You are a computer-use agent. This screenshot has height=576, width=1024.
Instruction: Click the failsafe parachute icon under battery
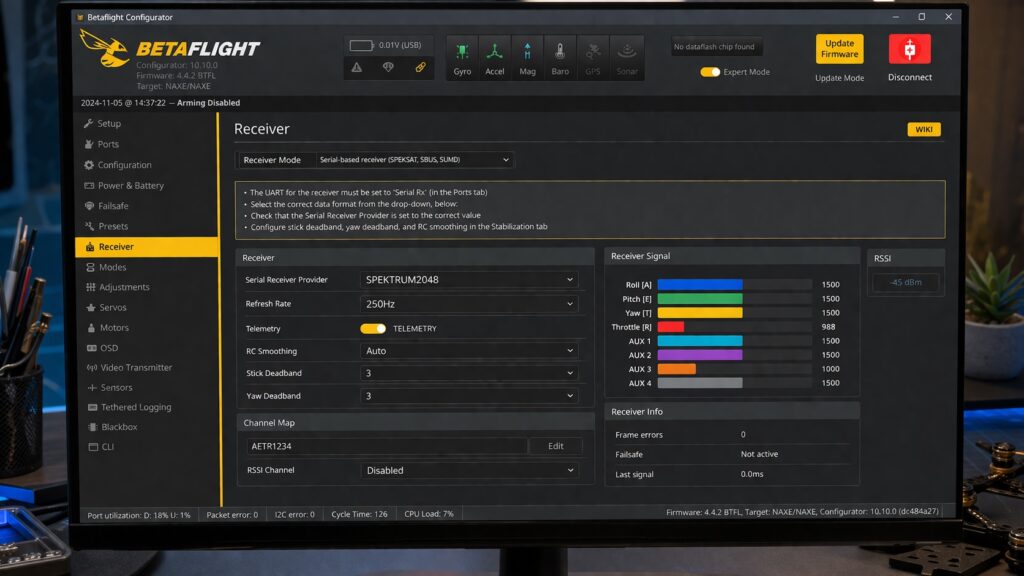click(388, 67)
